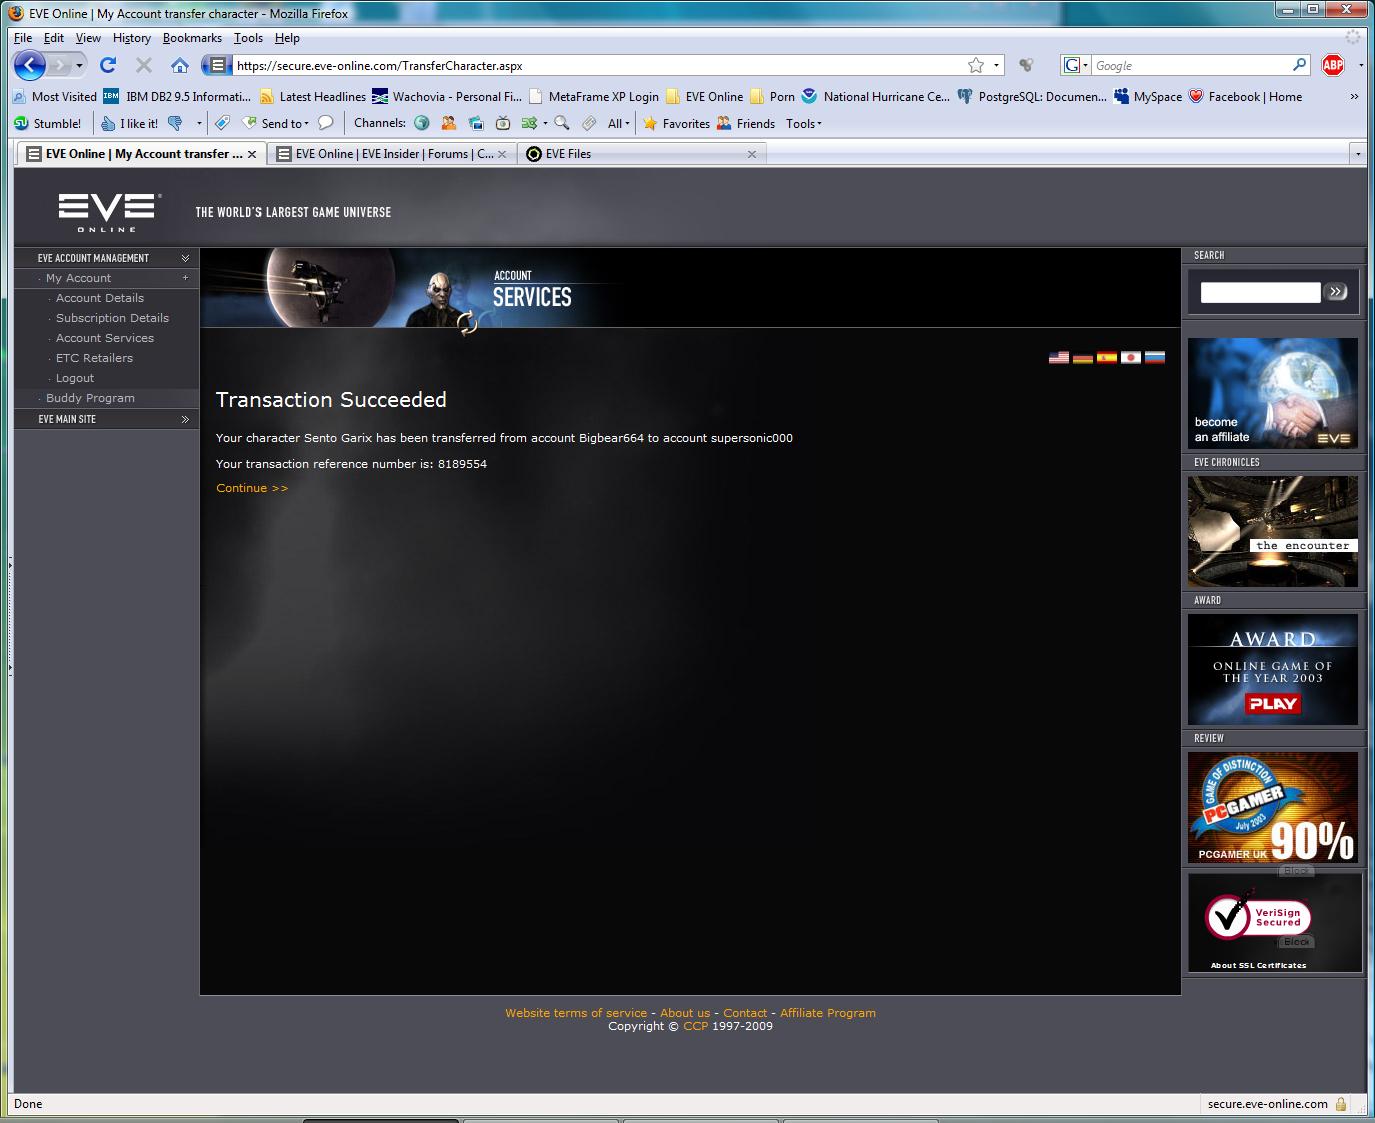Screen dimensions: 1375x1123
Task: Open the StumbleUpon All channels dropdown
Action: tap(618, 124)
